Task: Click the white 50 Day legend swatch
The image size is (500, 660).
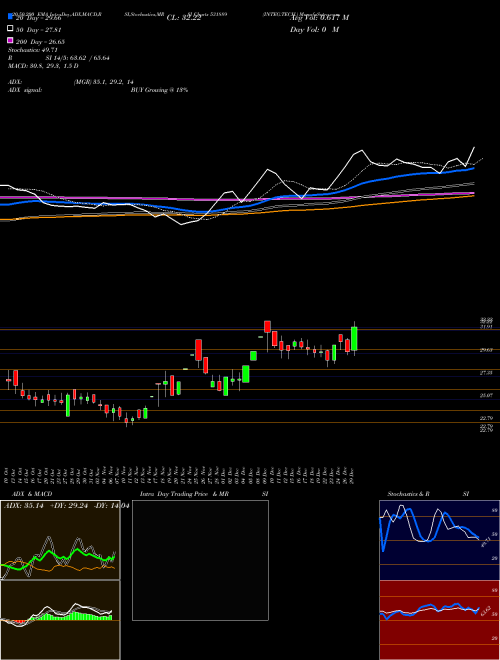Action: tap(10, 29)
